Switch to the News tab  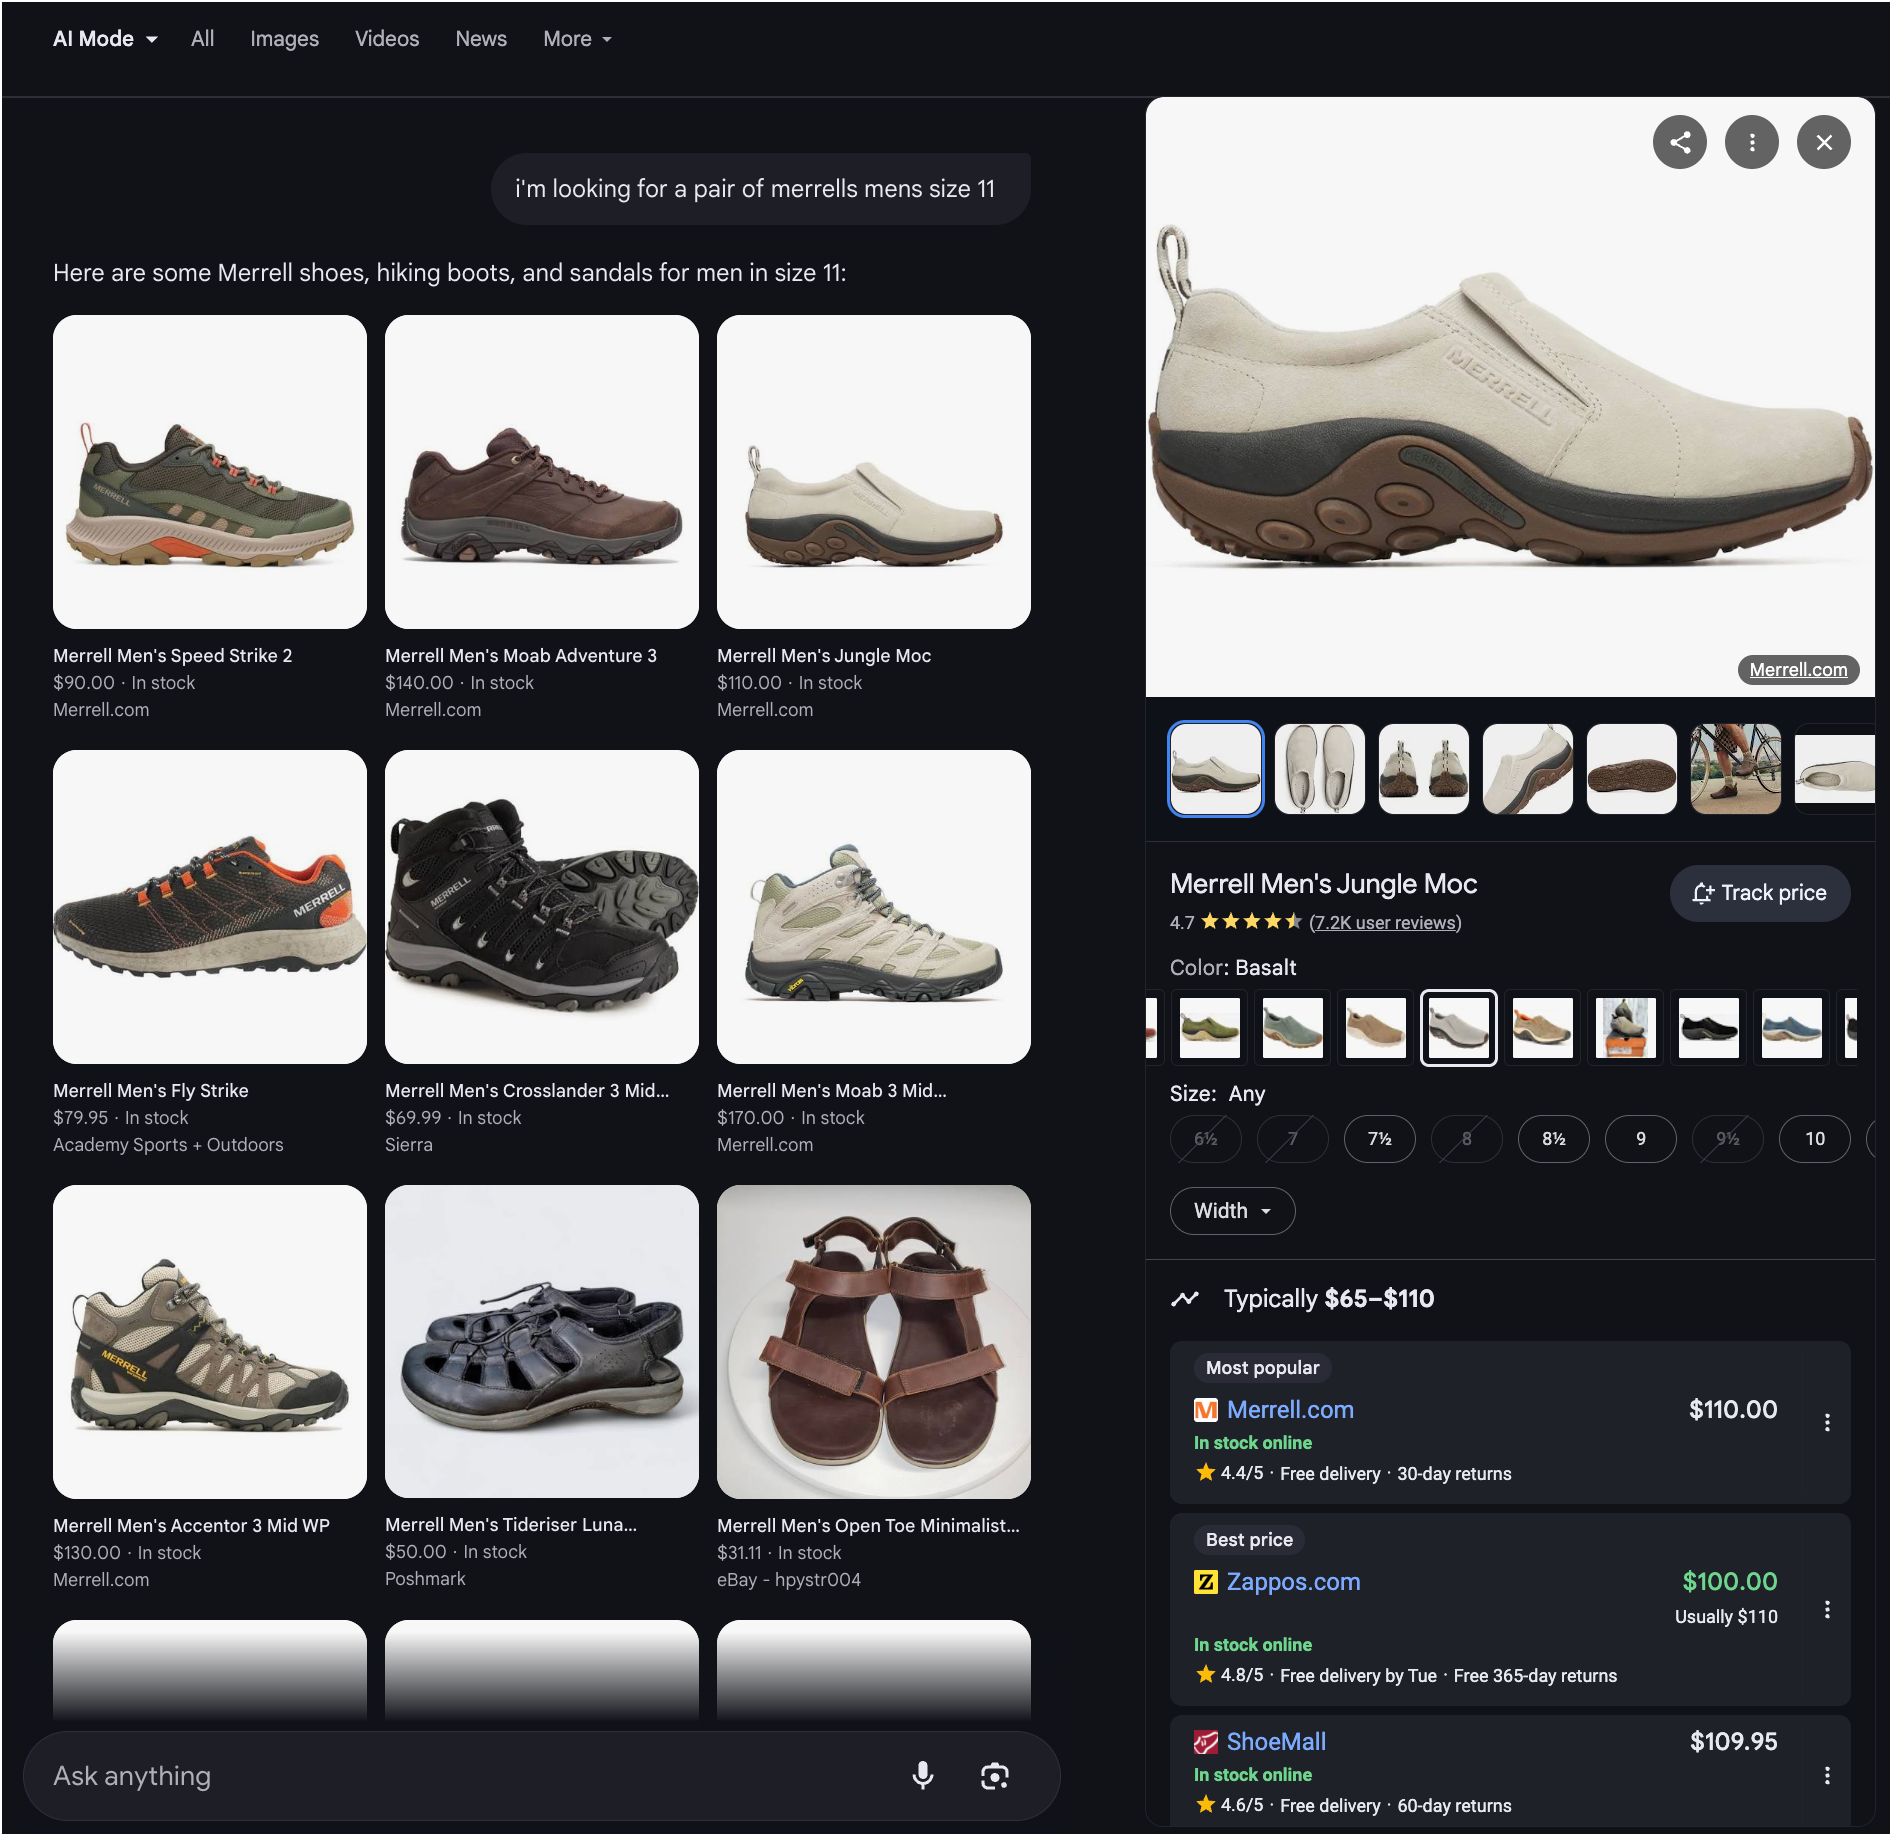pos(481,39)
